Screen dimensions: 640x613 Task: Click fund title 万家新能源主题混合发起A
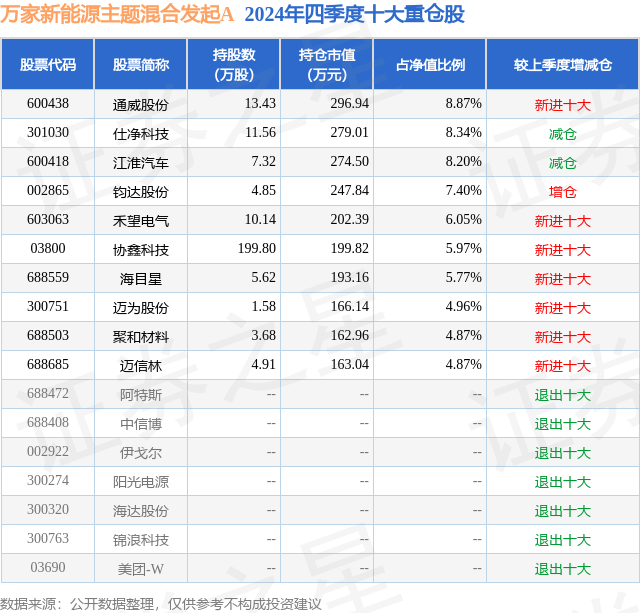tap(117, 14)
